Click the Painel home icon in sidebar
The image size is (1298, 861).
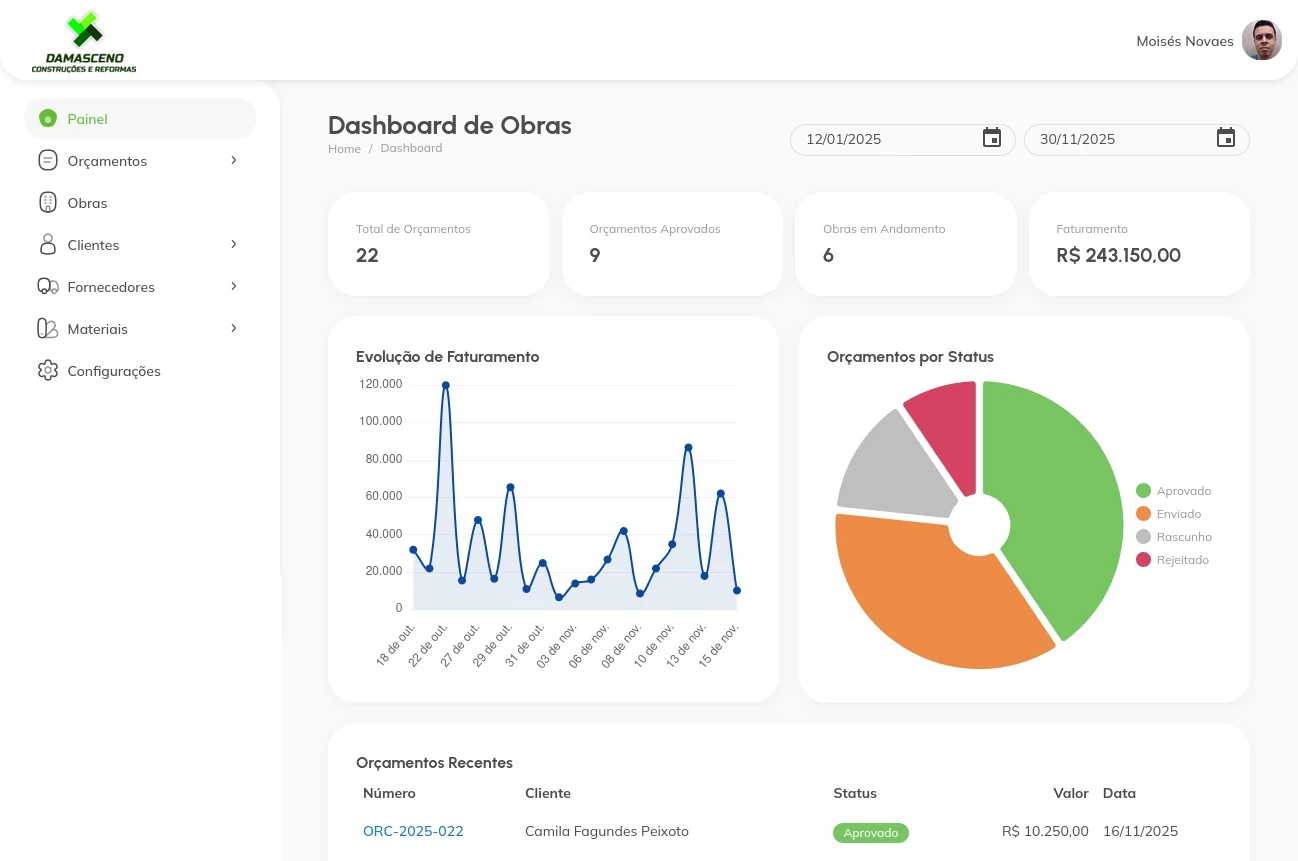(48, 119)
